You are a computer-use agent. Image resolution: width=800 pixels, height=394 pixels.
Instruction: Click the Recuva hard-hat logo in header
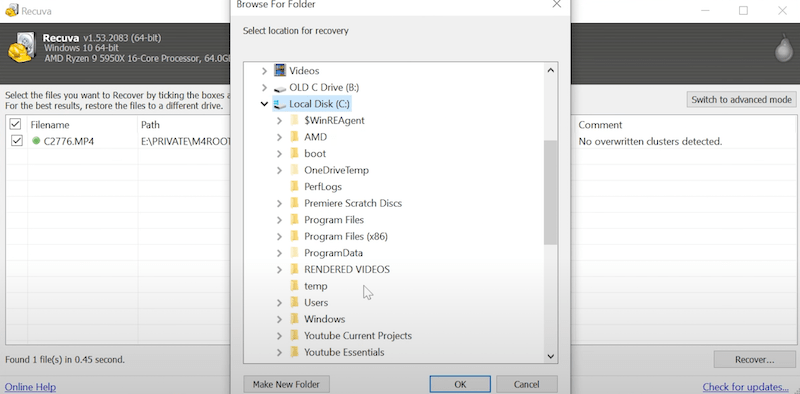[x=22, y=48]
